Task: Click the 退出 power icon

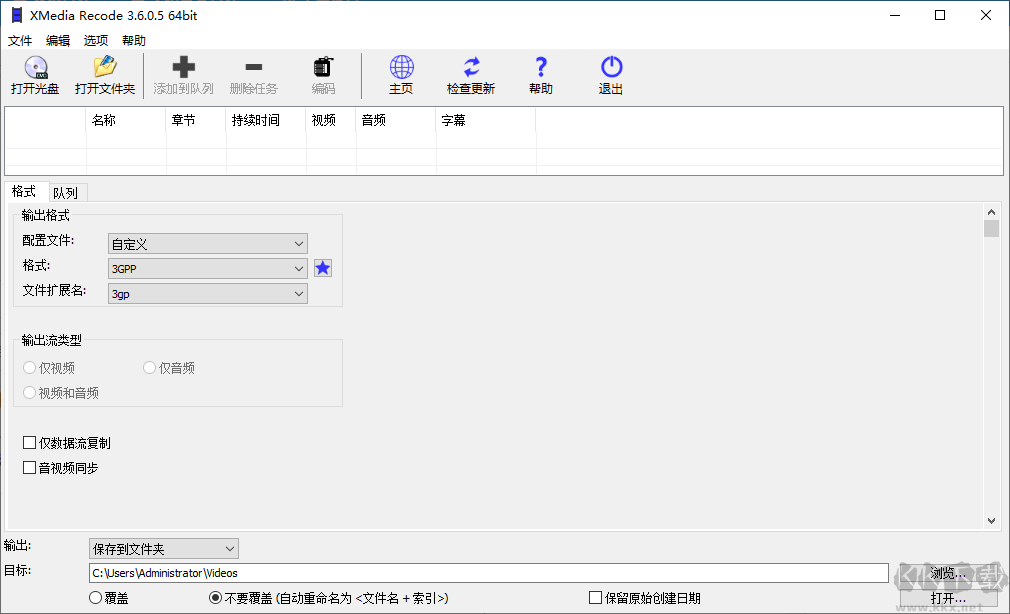Action: coord(611,66)
